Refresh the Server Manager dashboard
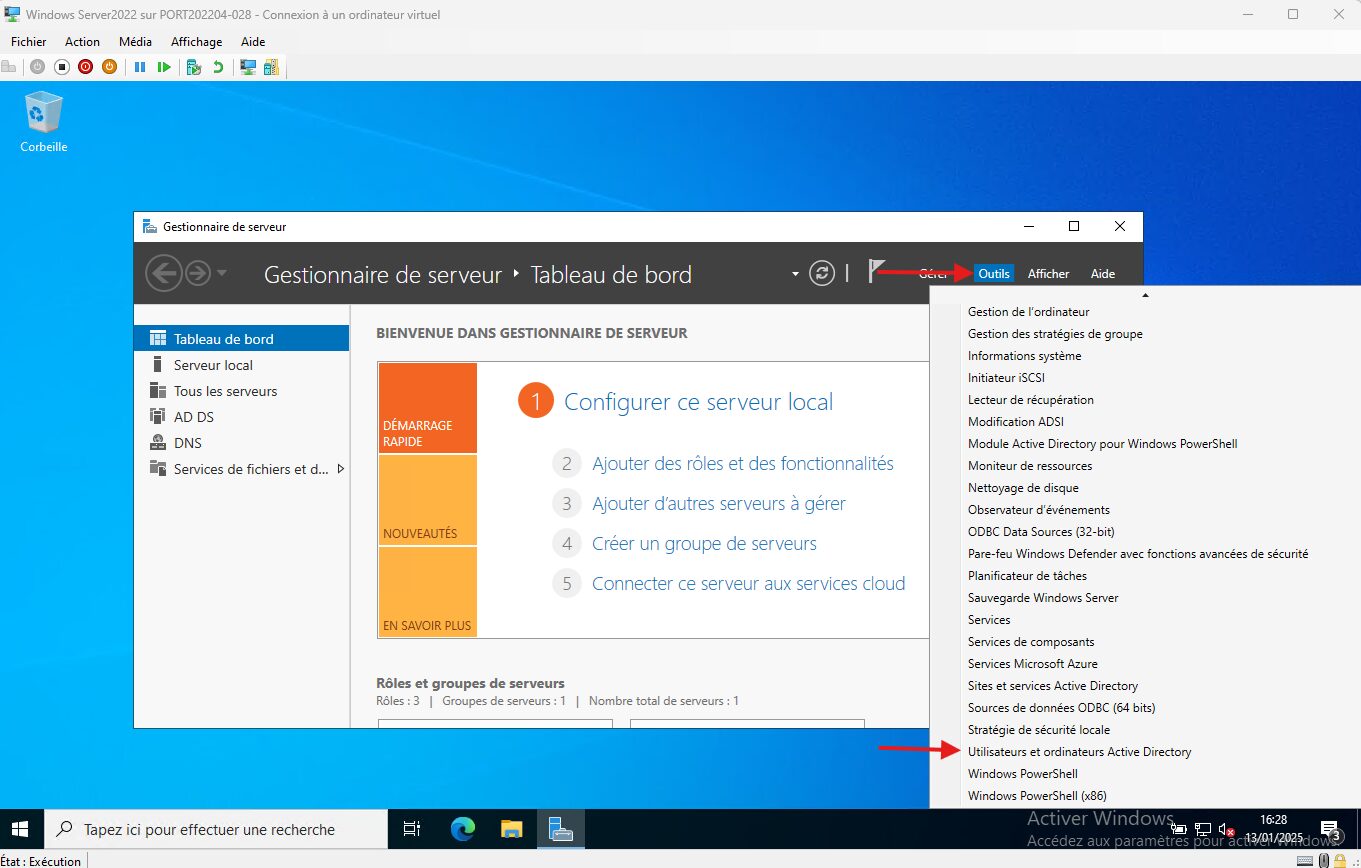The height and width of the screenshot is (868, 1361). point(822,273)
